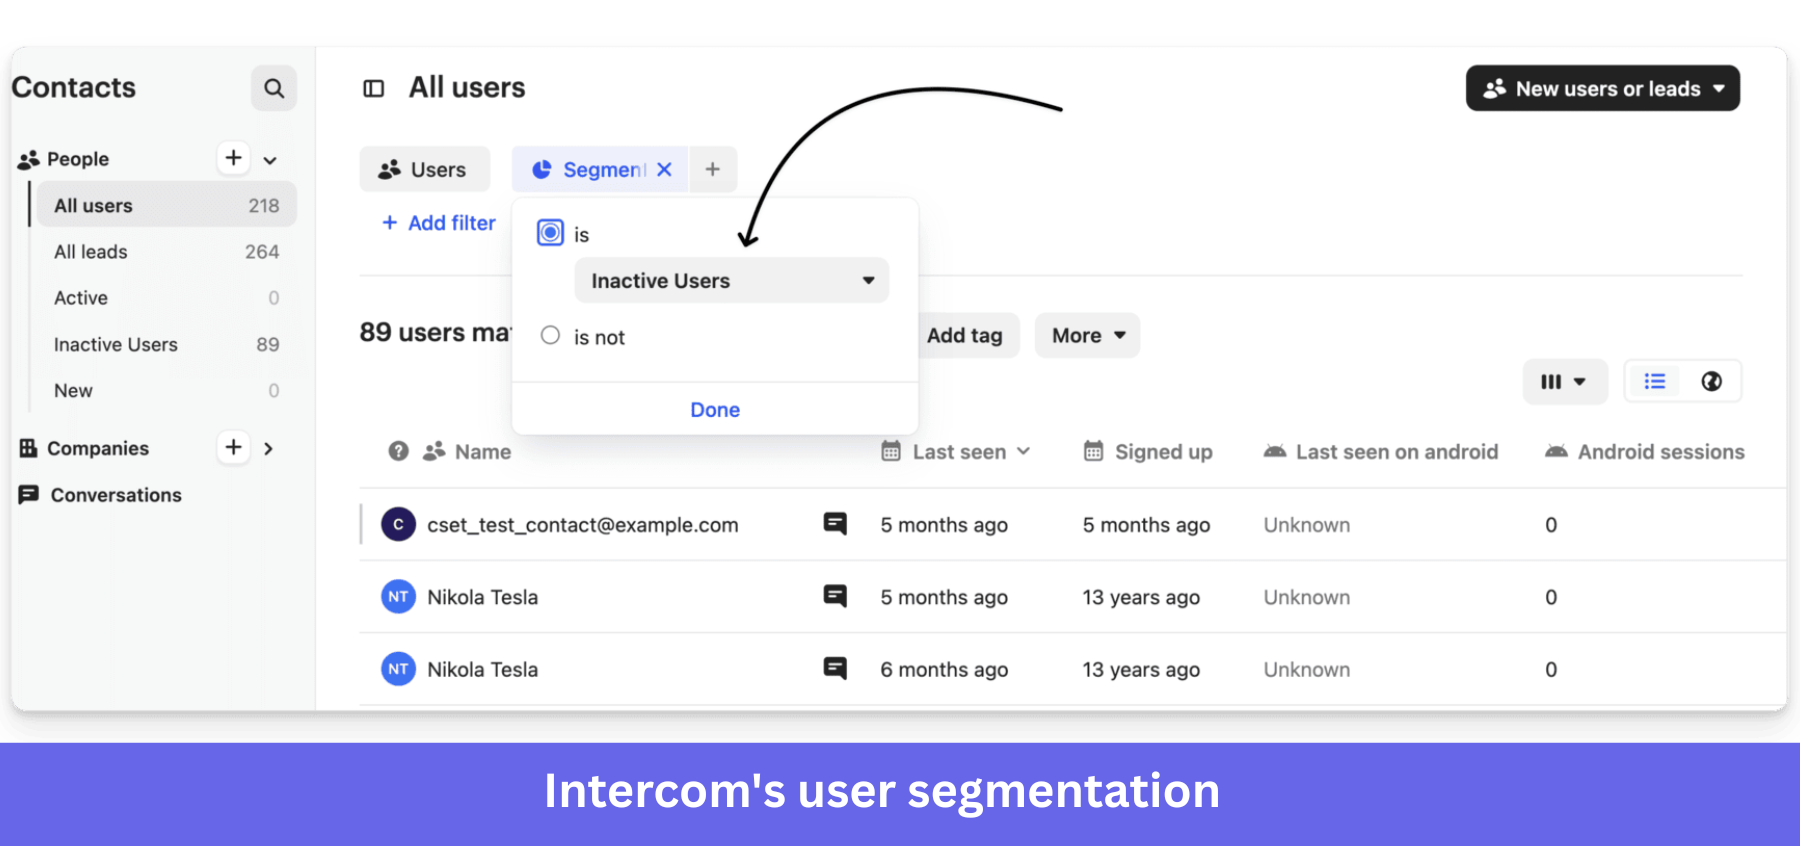This screenshot has width=1800, height=846.
Task: Select All users list
Action: 166,205
